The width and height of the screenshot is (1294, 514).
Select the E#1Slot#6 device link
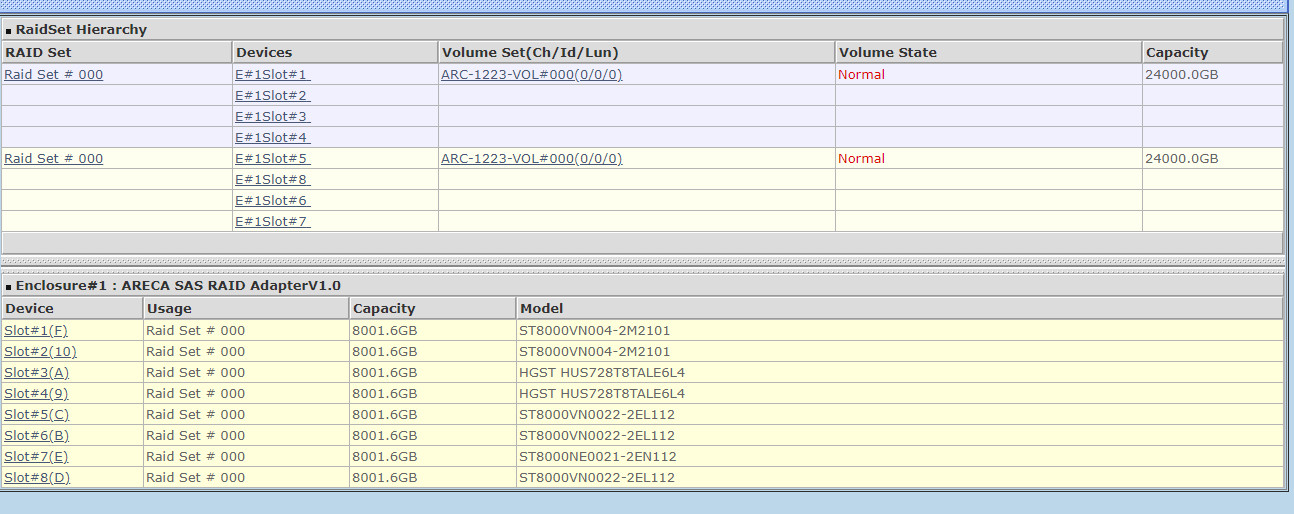(272, 201)
